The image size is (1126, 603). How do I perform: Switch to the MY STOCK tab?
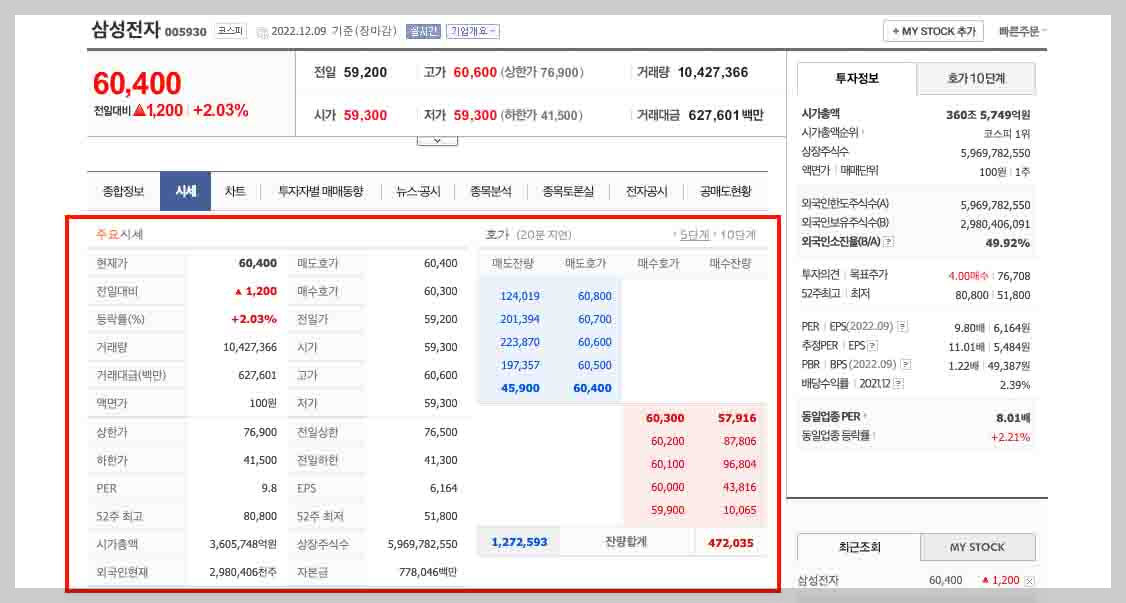click(977, 547)
